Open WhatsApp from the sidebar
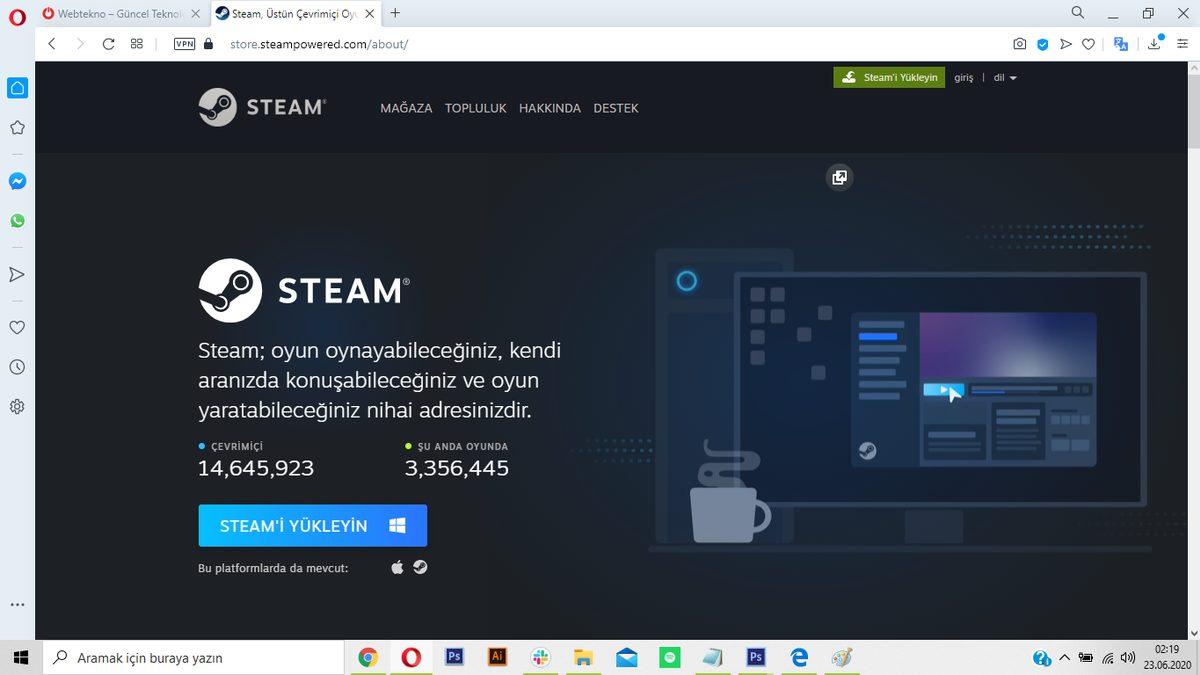This screenshot has height=675, width=1200. point(16,220)
